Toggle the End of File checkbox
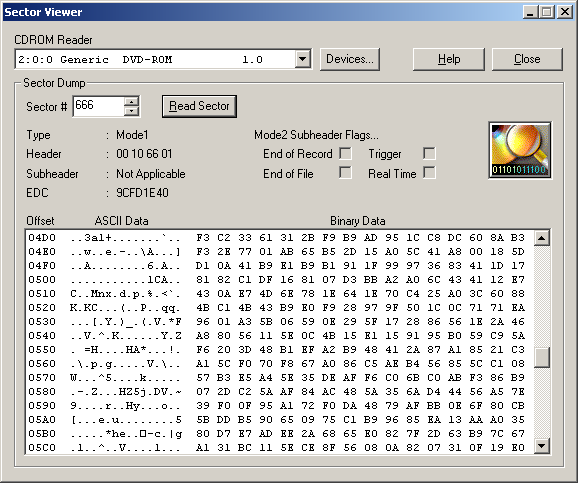The height and width of the screenshot is (483, 578). (x=345, y=173)
